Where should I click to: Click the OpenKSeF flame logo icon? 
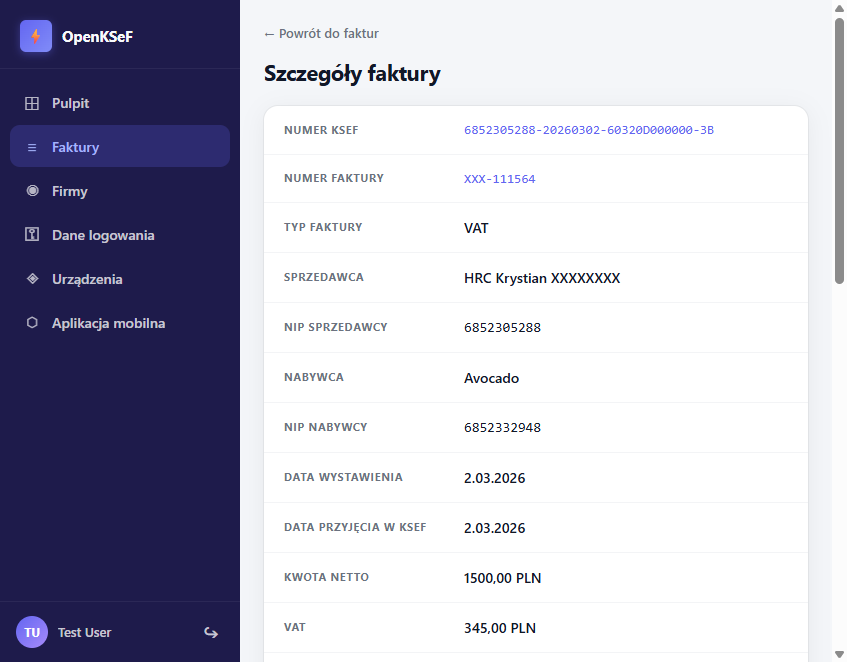click(35, 35)
